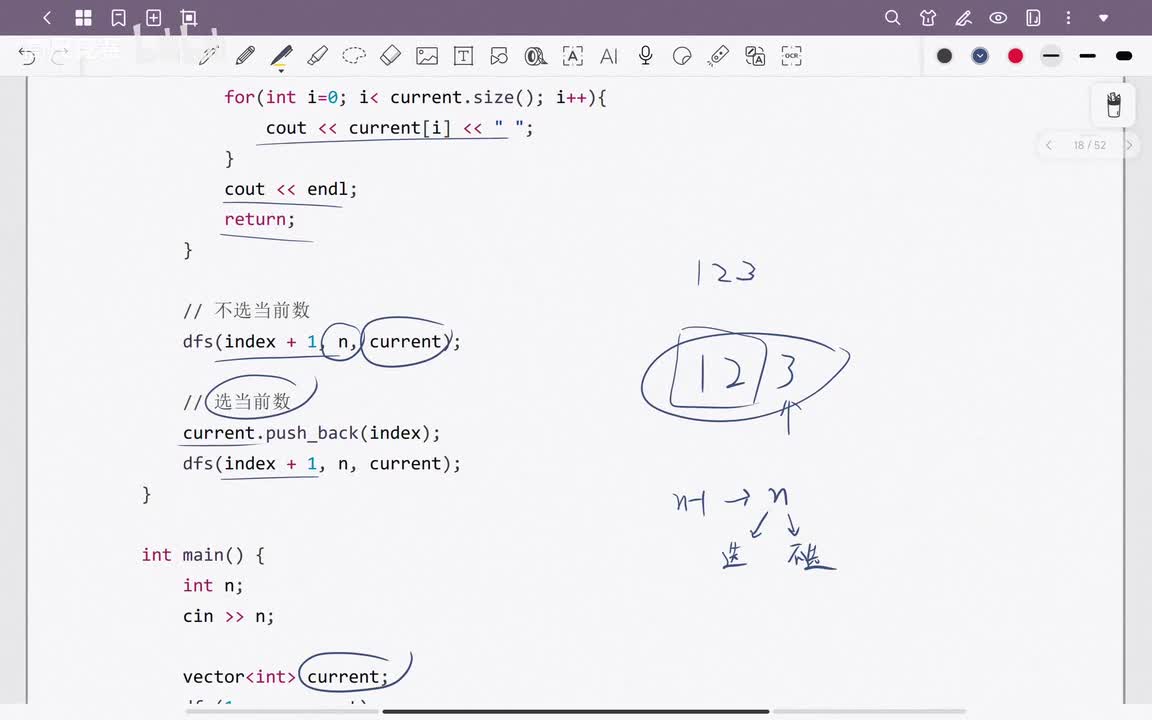Select the shapes tool
Image resolution: width=1152 pixels, height=720 pixels.
tap(500, 56)
